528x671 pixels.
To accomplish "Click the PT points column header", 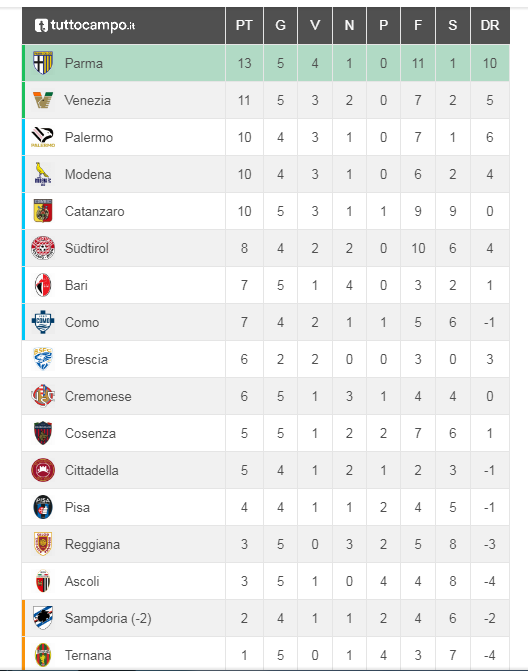I will (x=244, y=25).
